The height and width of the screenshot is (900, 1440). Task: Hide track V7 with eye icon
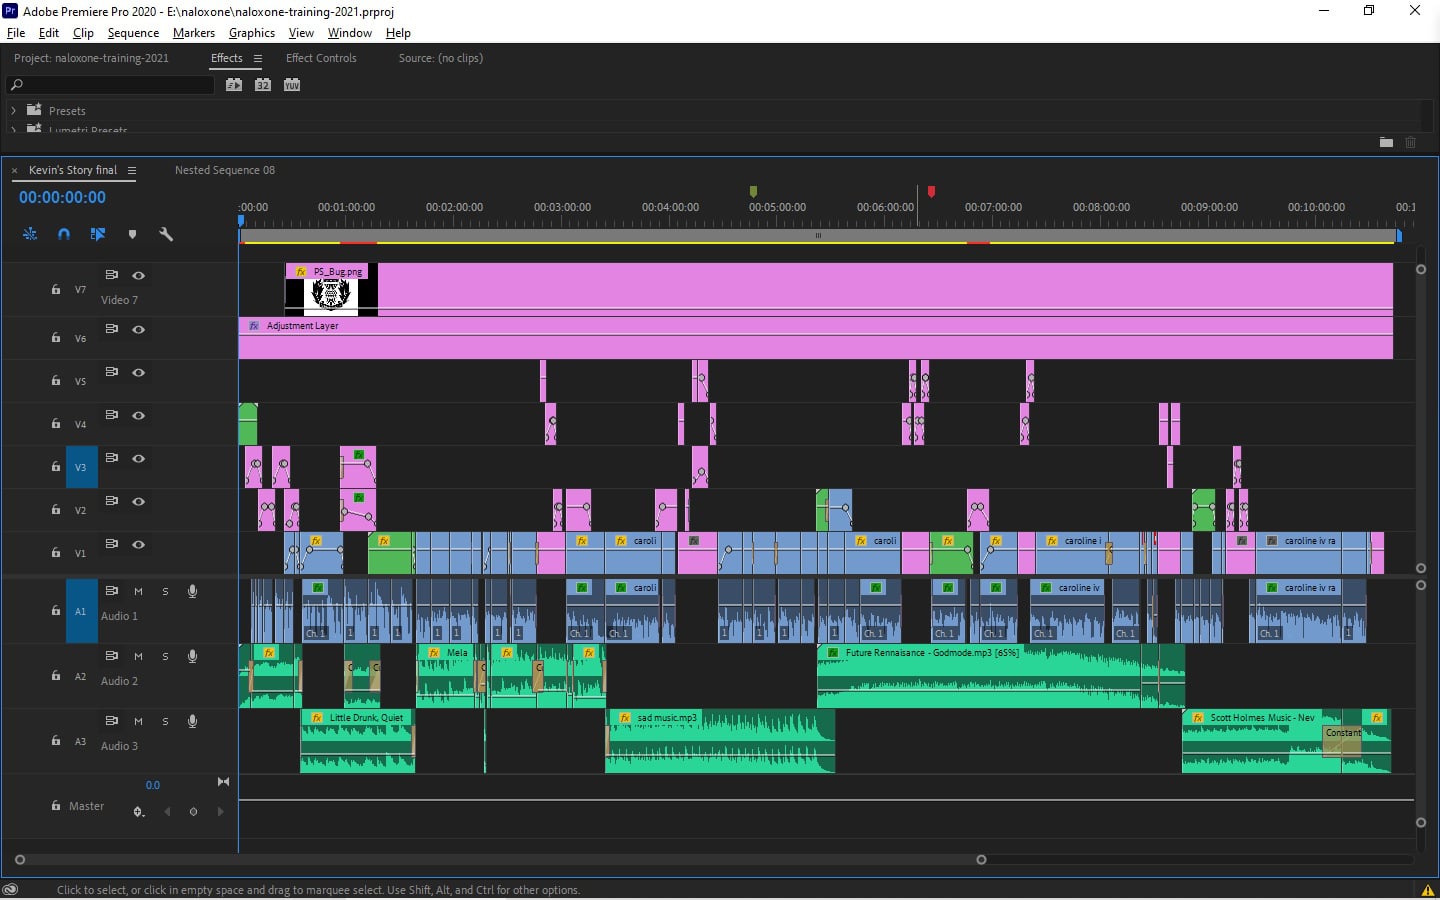click(139, 276)
